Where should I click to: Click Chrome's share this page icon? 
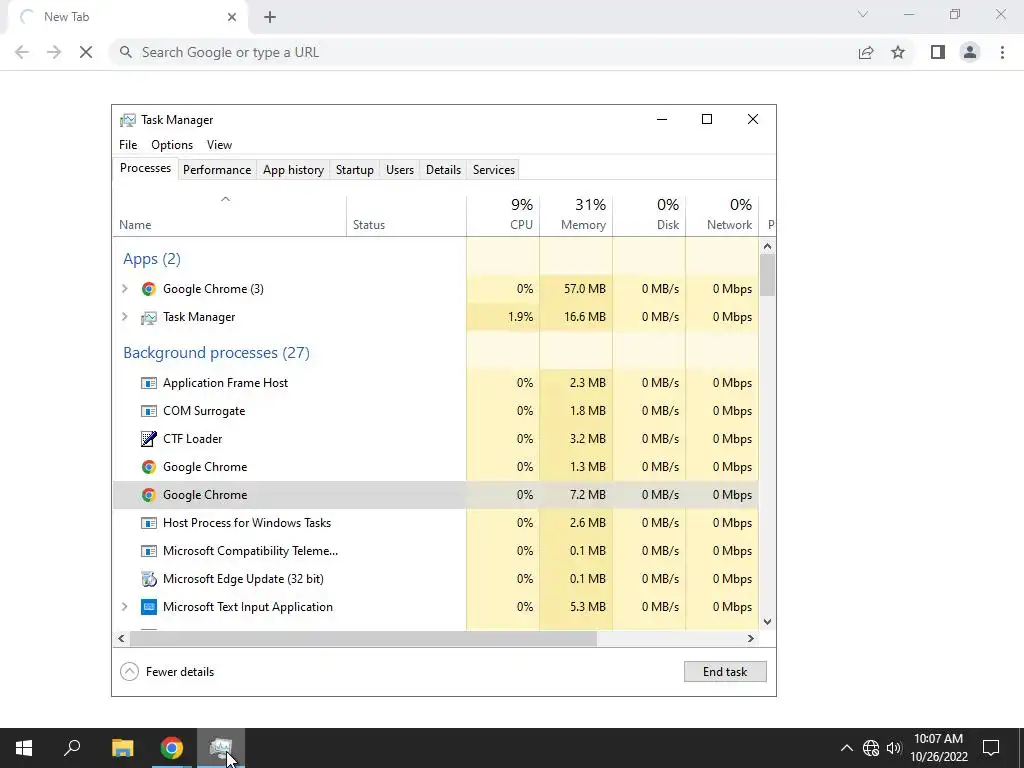click(866, 52)
